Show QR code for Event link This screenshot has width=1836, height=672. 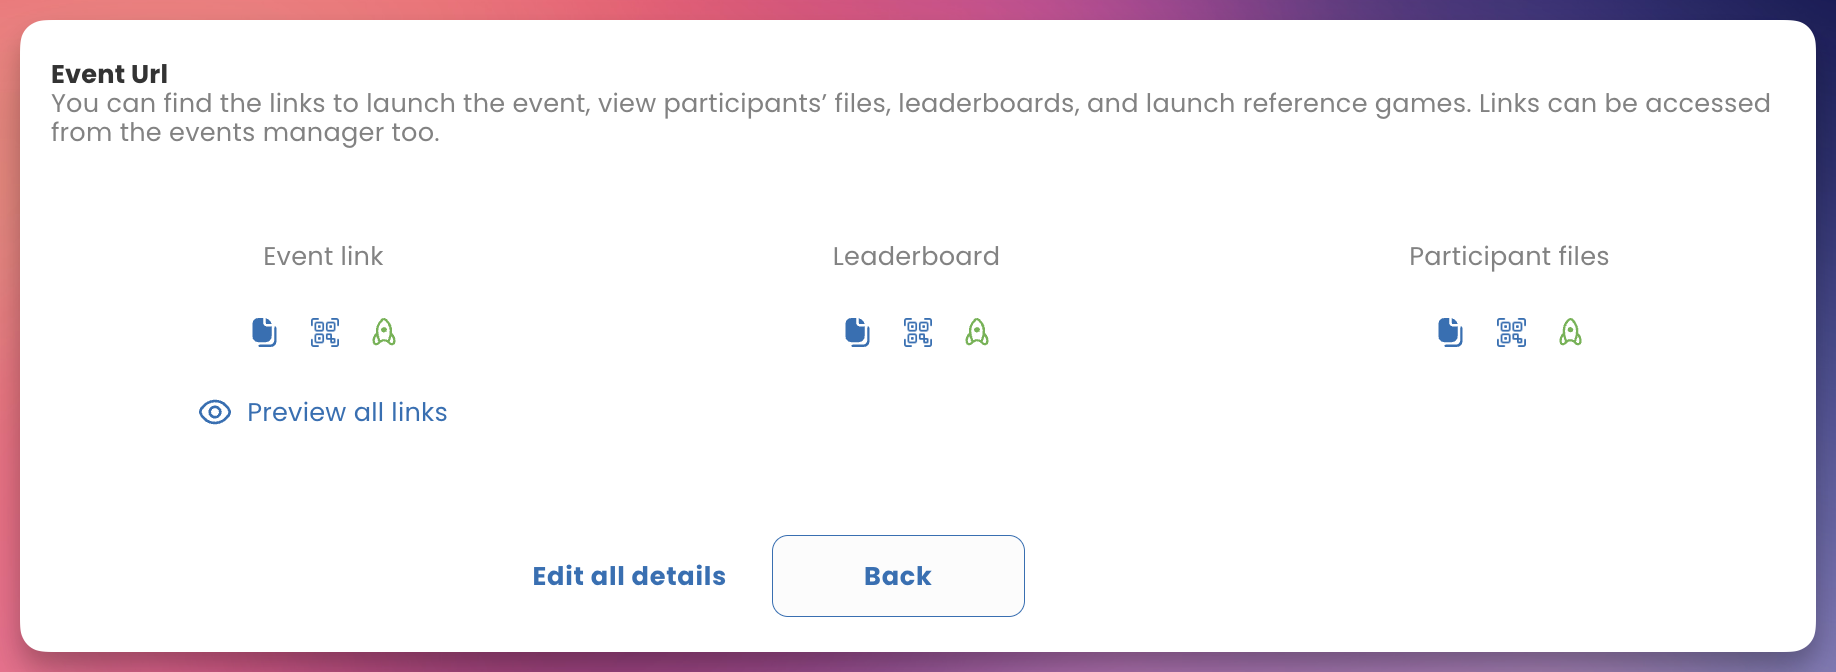[x=325, y=332]
